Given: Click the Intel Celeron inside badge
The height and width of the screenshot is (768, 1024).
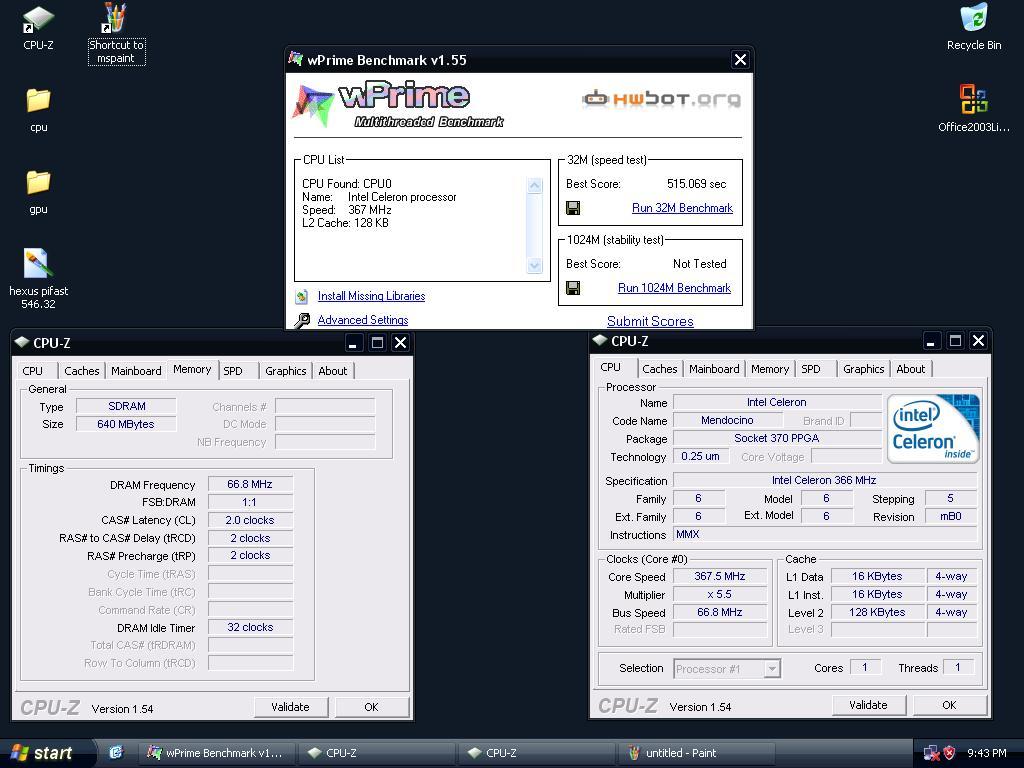Looking at the screenshot, I should (x=933, y=428).
